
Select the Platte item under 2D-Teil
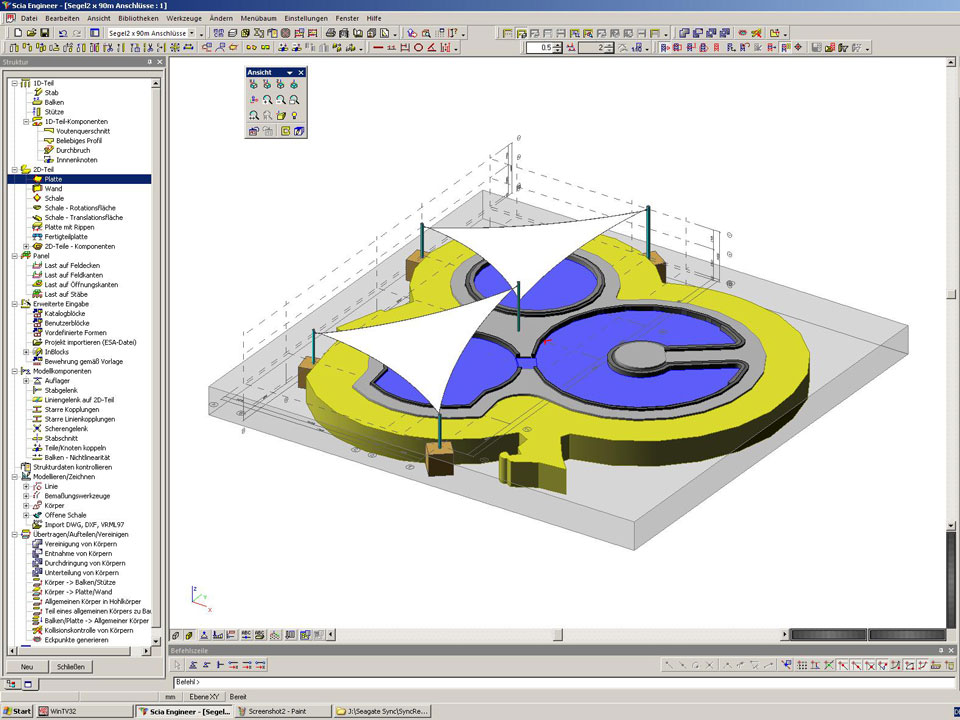point(53,179)
